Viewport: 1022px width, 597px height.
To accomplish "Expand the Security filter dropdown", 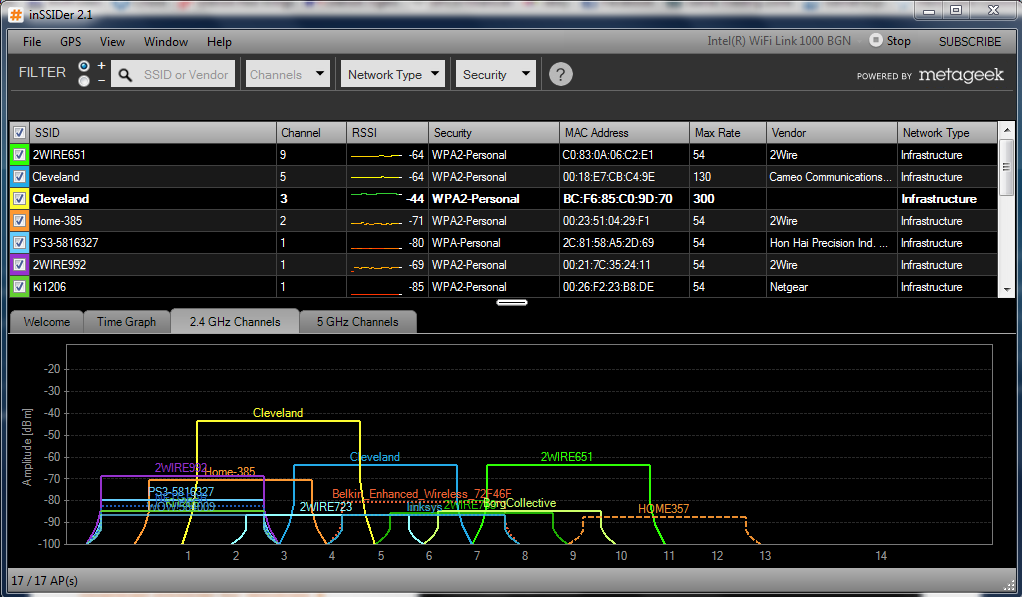I will point(495,74).
